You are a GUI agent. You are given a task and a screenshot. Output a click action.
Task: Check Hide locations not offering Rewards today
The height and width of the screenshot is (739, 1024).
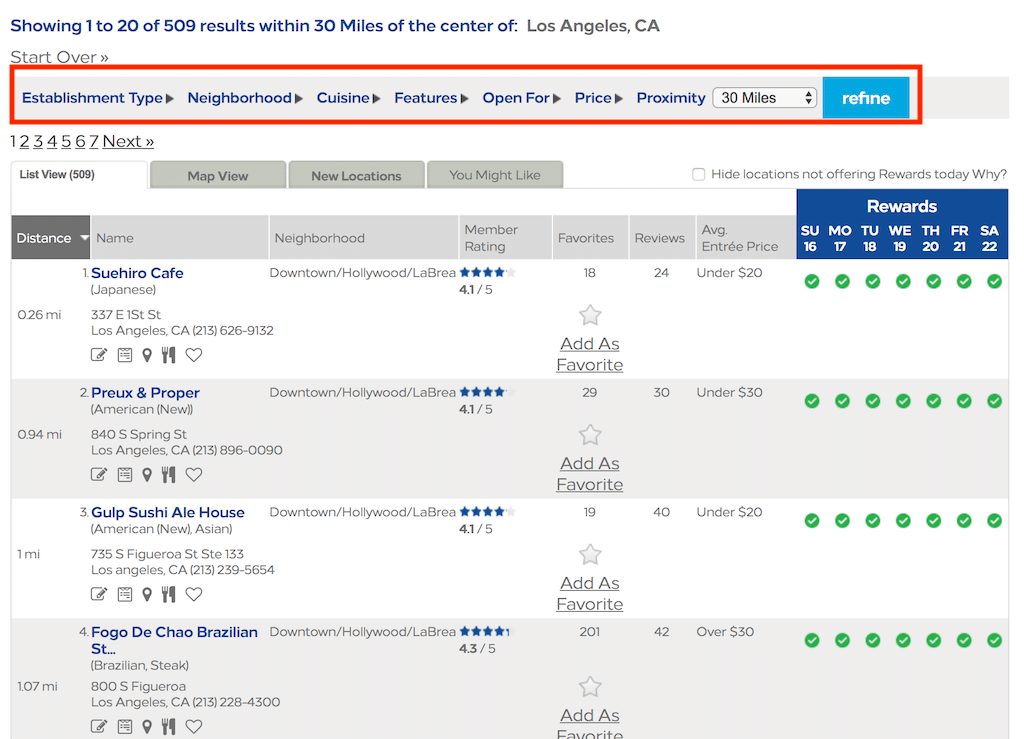click(699, 174)
